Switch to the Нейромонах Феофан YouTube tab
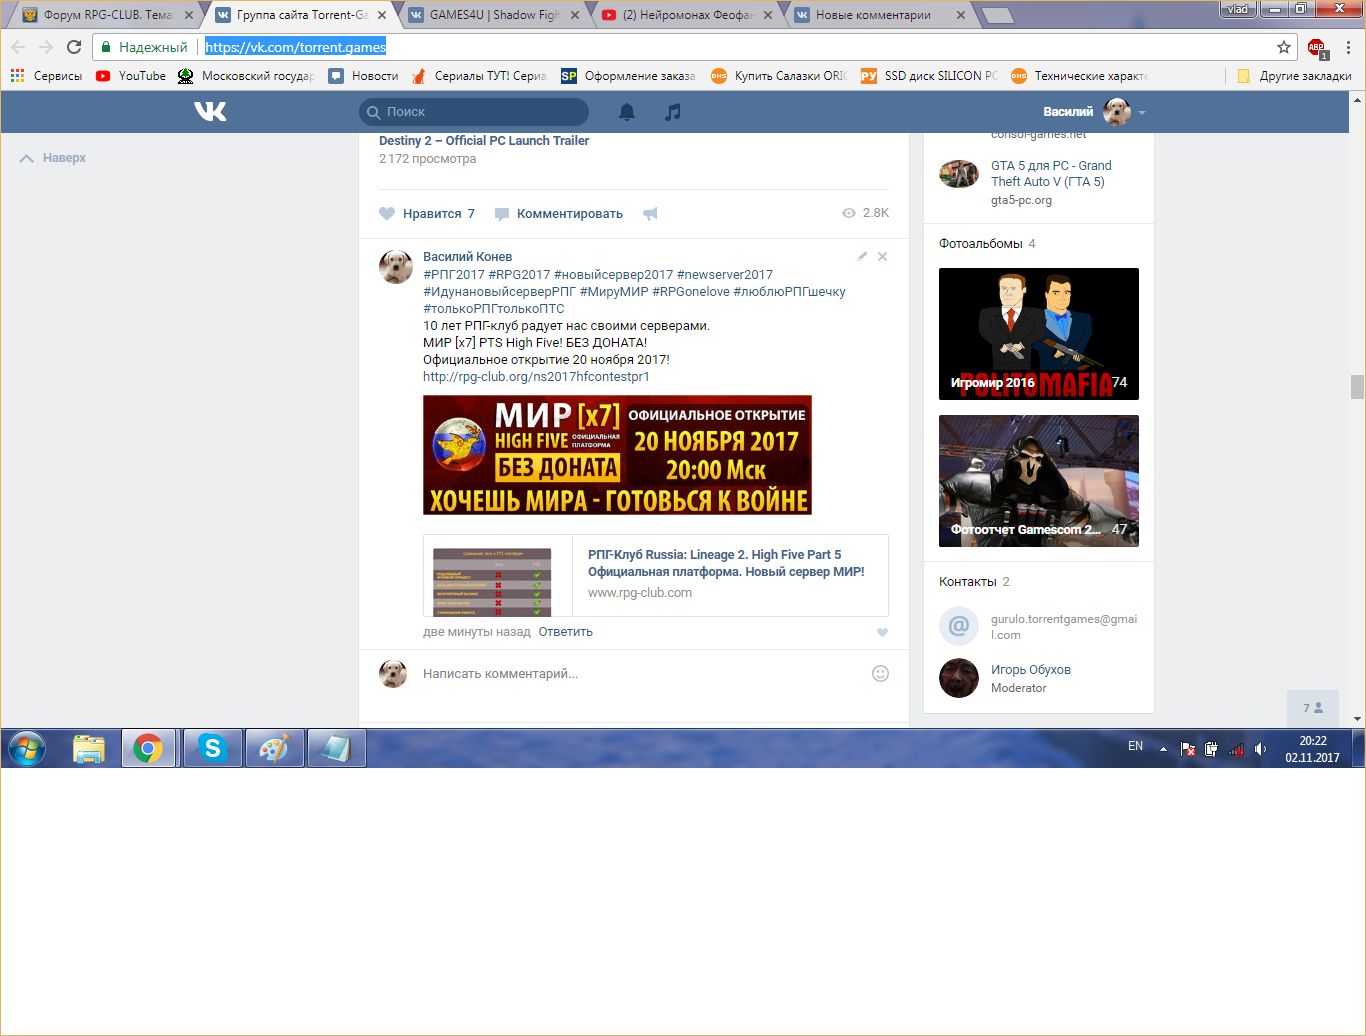The height and width of the screenshot is (1036, 1366). (688, 15)
